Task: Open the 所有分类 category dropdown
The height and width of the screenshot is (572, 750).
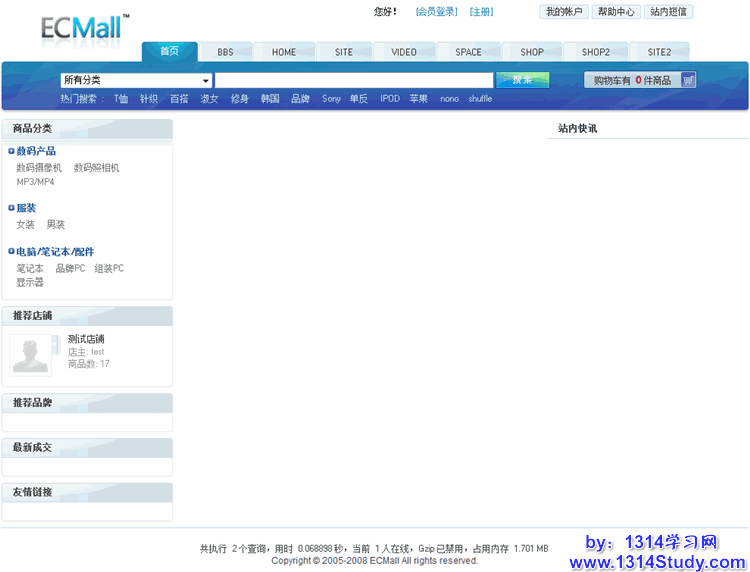Action: 136,80
